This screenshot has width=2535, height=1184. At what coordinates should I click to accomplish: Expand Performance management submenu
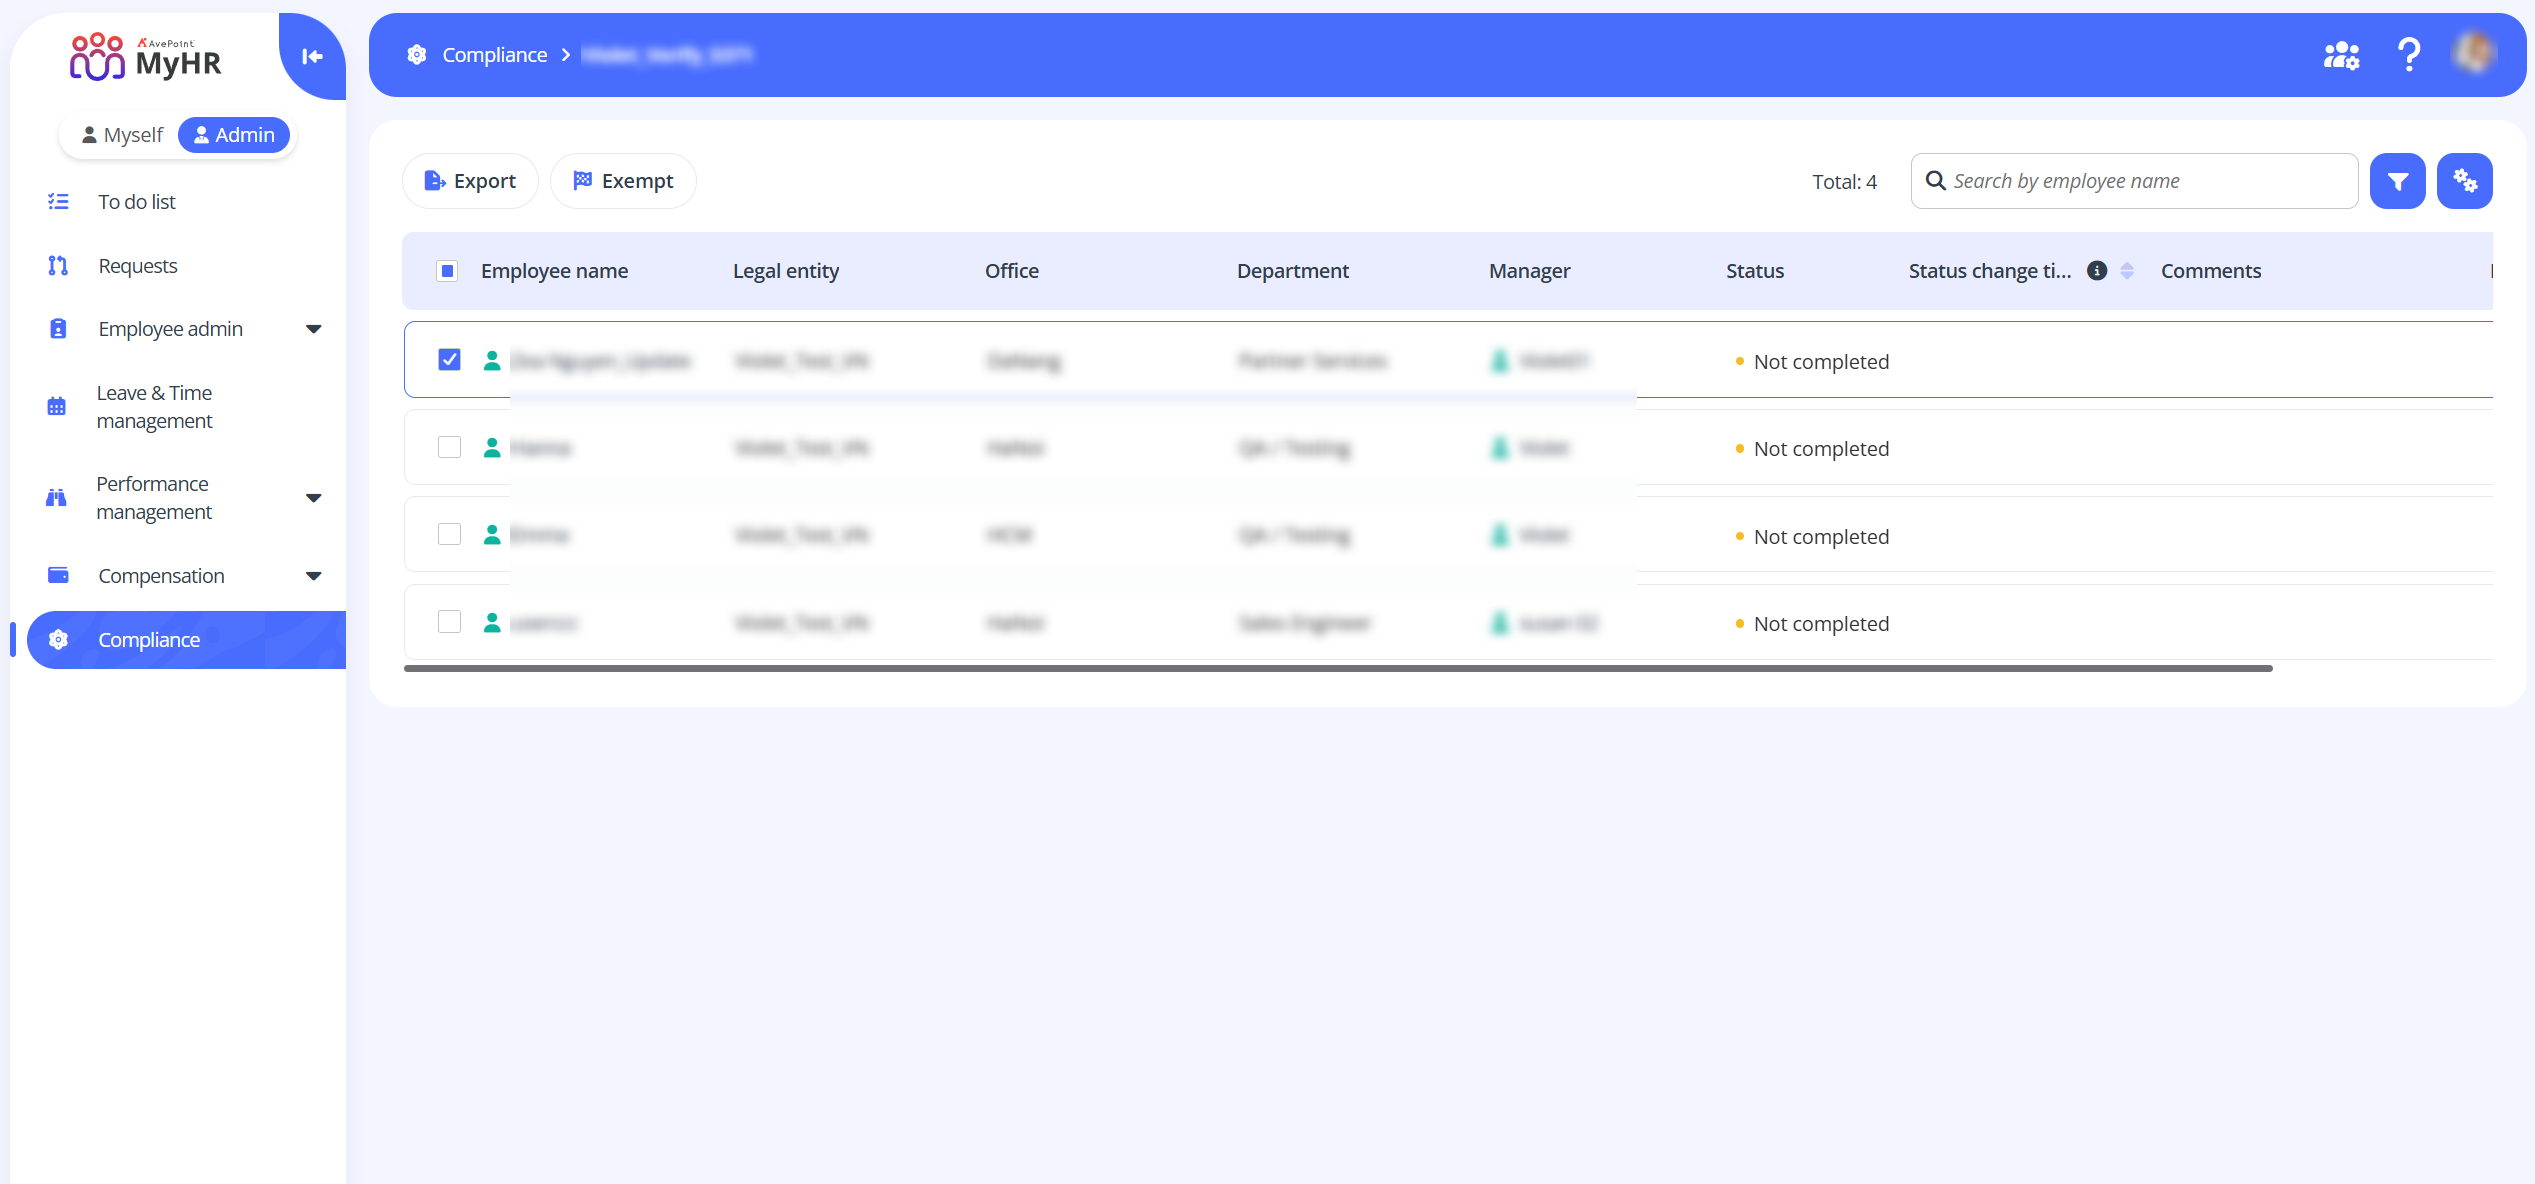(x=313, y=498)
